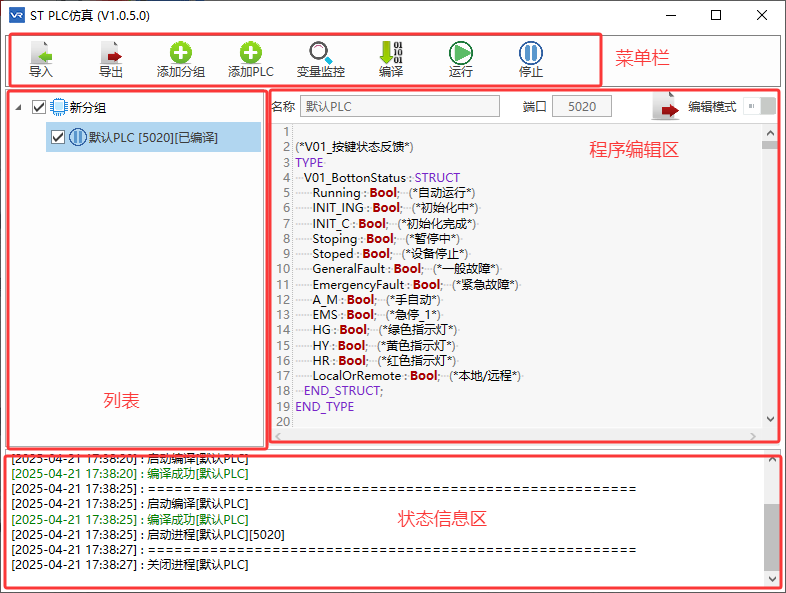Minimize the ST PLC仿真 window
The image size is (786, 593).
671,16
